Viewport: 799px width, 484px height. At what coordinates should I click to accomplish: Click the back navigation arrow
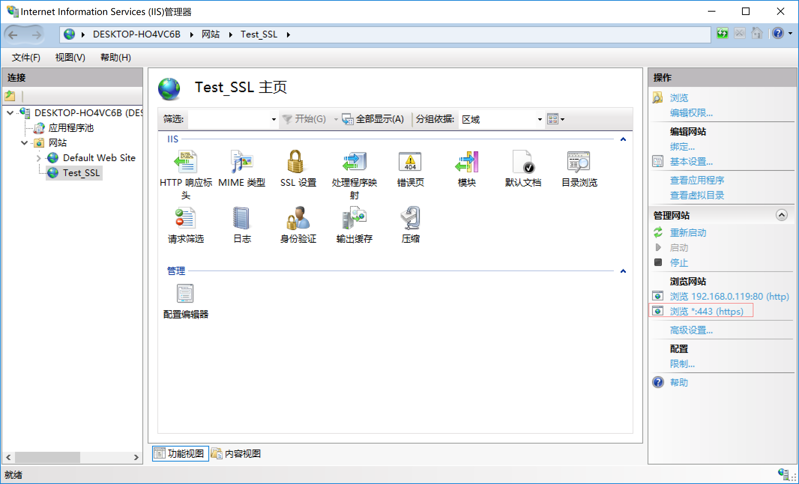(13, 35)
